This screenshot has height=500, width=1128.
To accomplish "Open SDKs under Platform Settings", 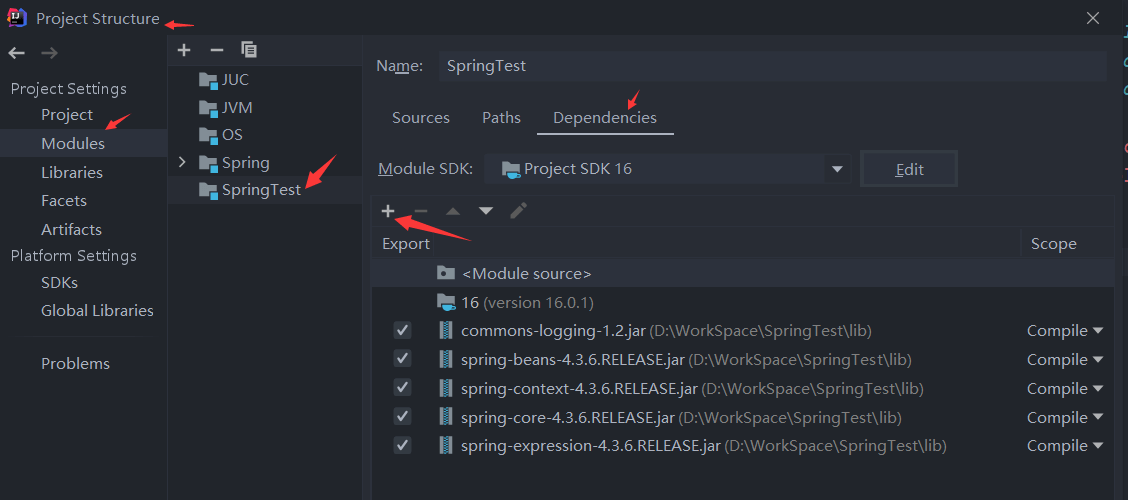I will pos(59,283).
